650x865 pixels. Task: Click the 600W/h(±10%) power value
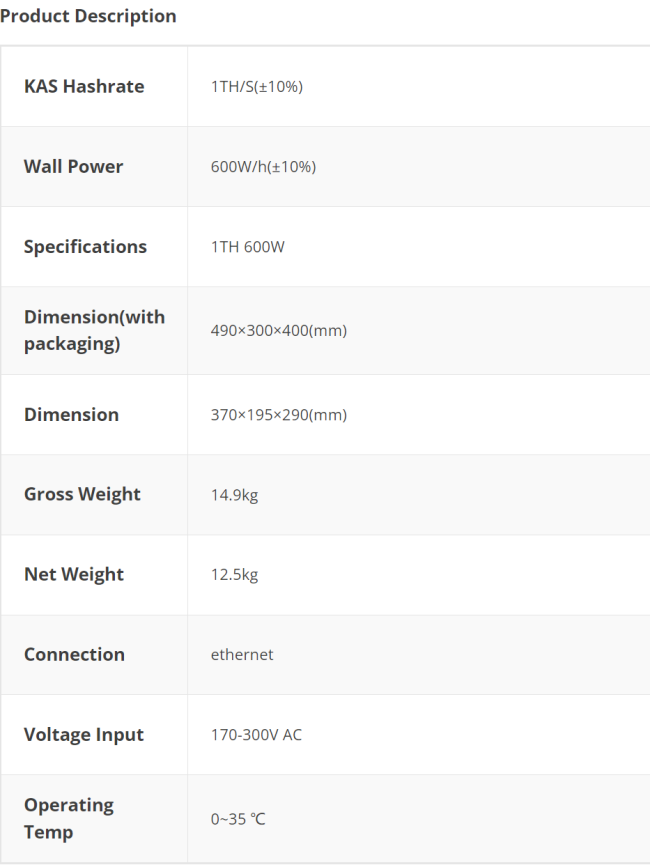click(263, 167)
